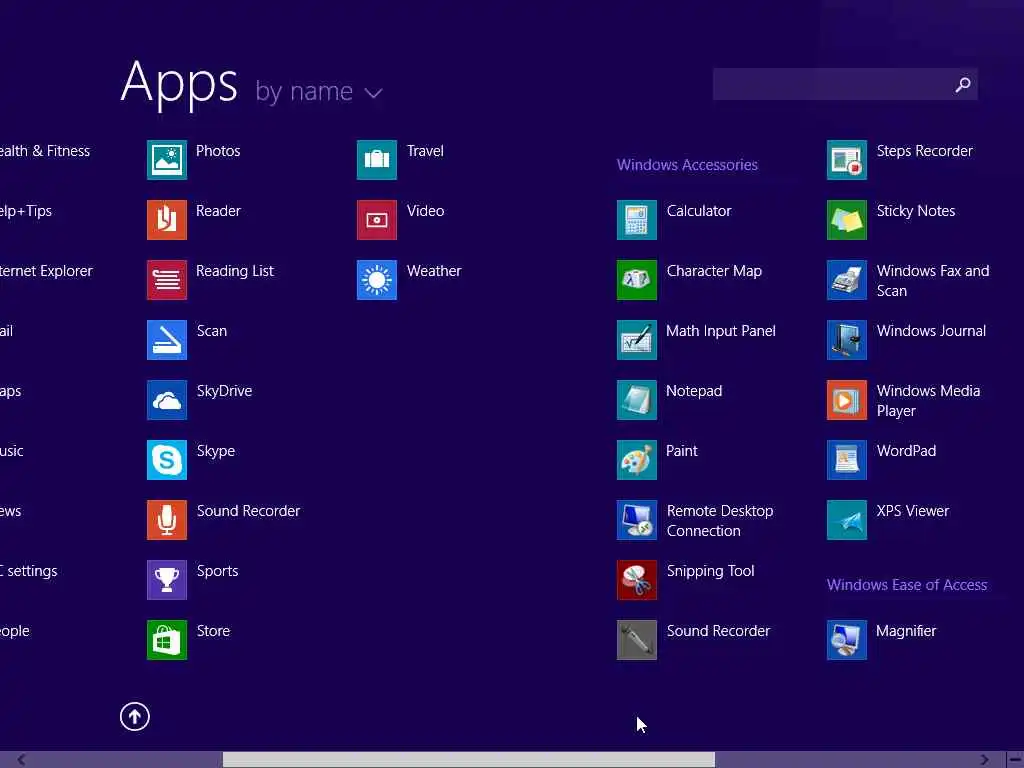Click the Weather sun icon
1024x768 pixels.
(x=377, y=280)
